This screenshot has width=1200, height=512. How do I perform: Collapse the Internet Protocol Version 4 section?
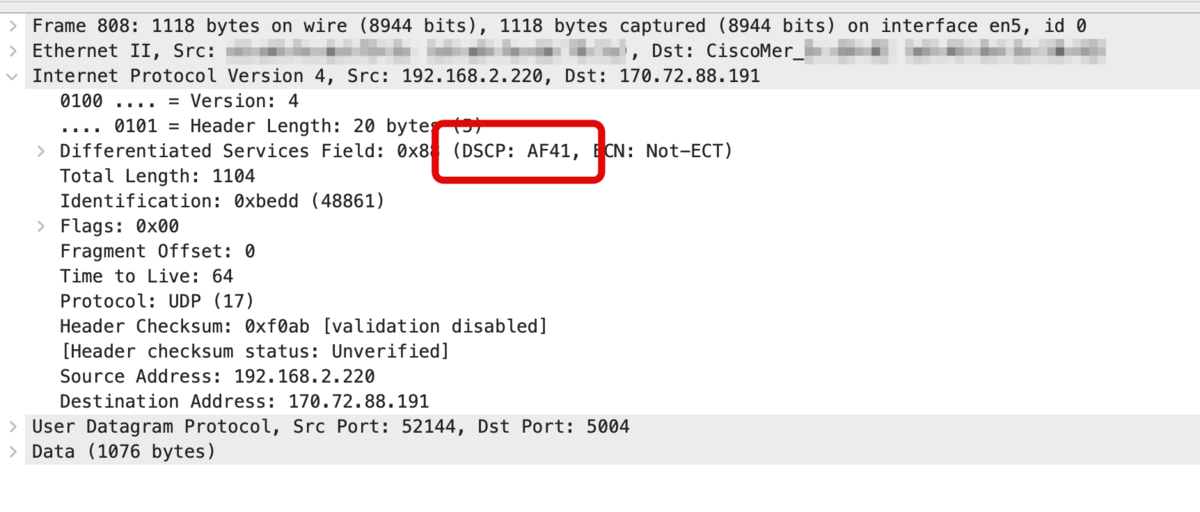coord(12,75)
